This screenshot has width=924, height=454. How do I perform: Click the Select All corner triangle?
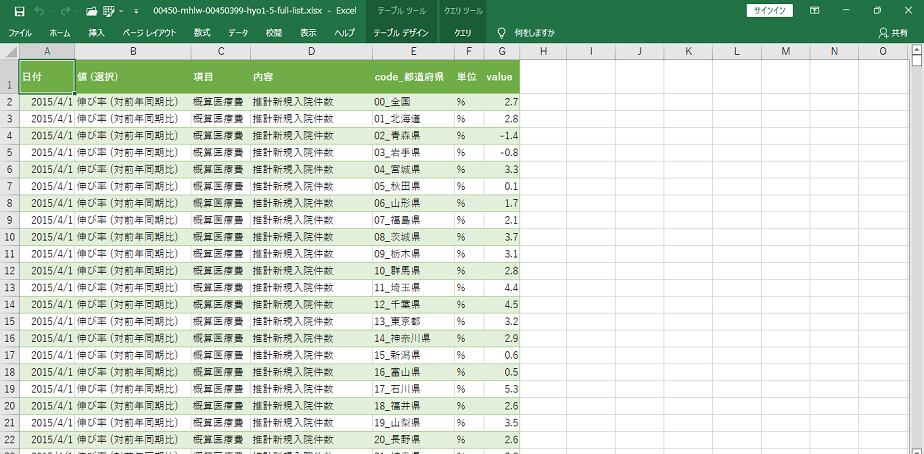click(9, 51)
